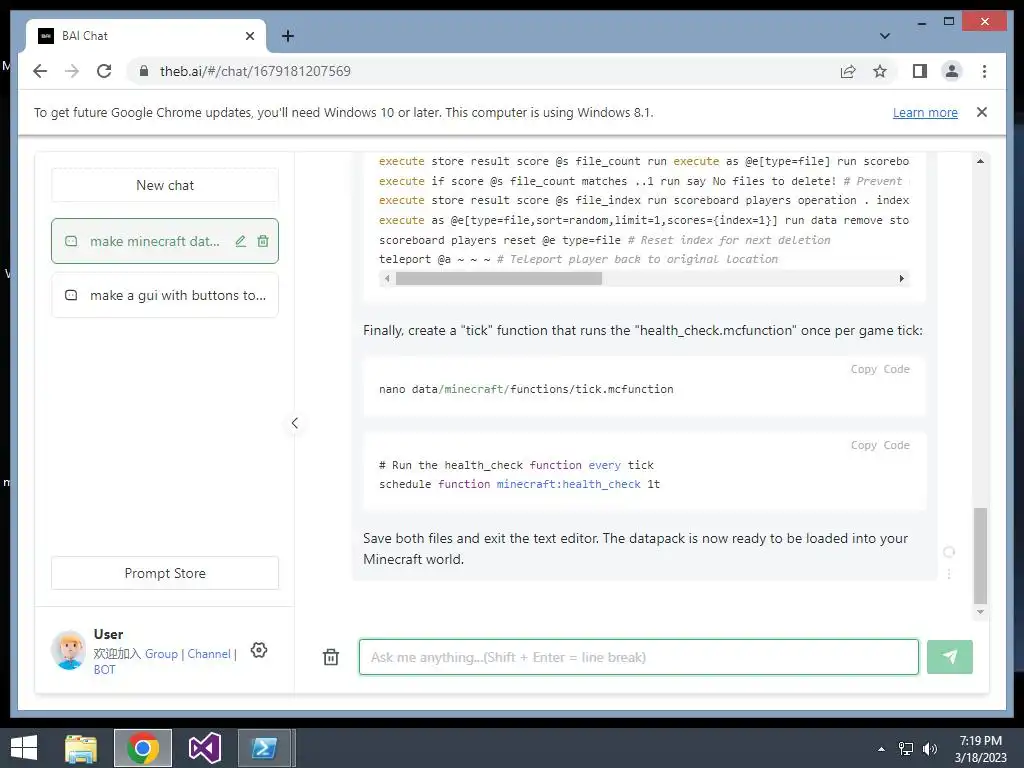Send message with paper plane button
1024x768 pixels.
click(x=950, y=657)
